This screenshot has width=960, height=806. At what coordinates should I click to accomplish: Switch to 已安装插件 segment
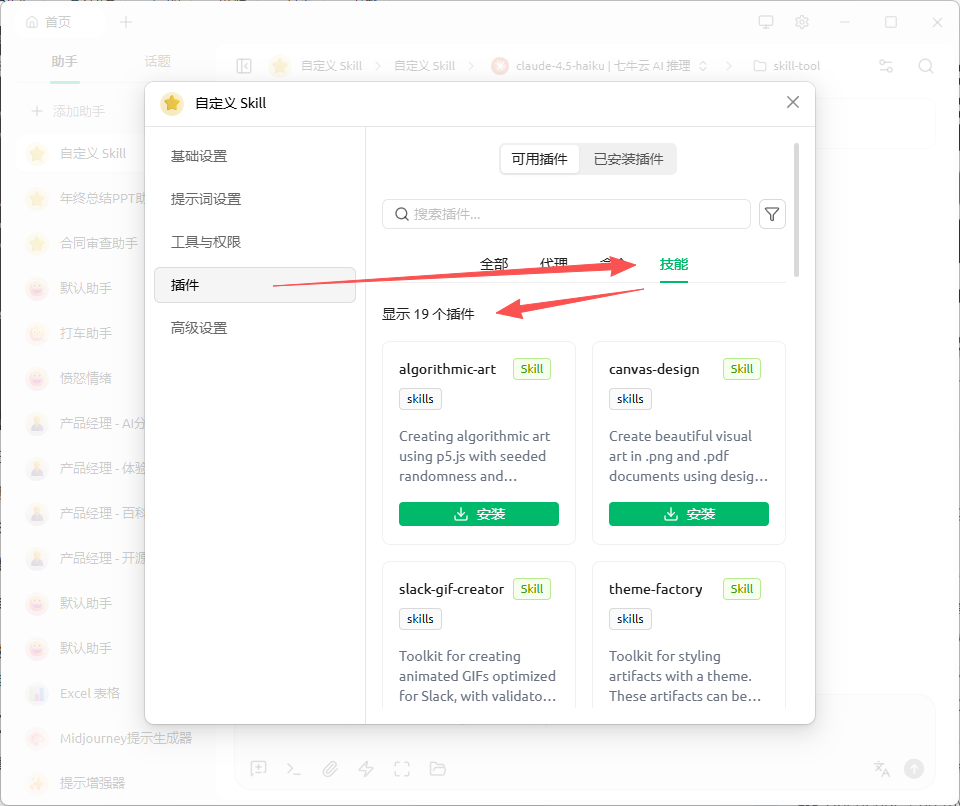pos(628,159)
